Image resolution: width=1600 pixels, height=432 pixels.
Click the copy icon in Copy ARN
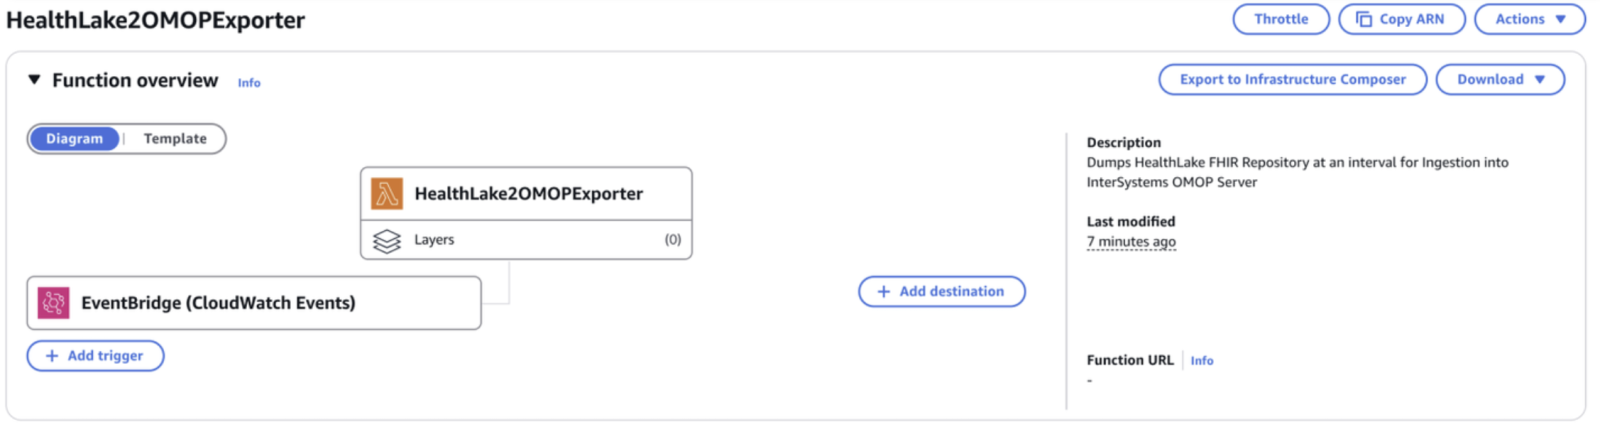[1364, 19]
